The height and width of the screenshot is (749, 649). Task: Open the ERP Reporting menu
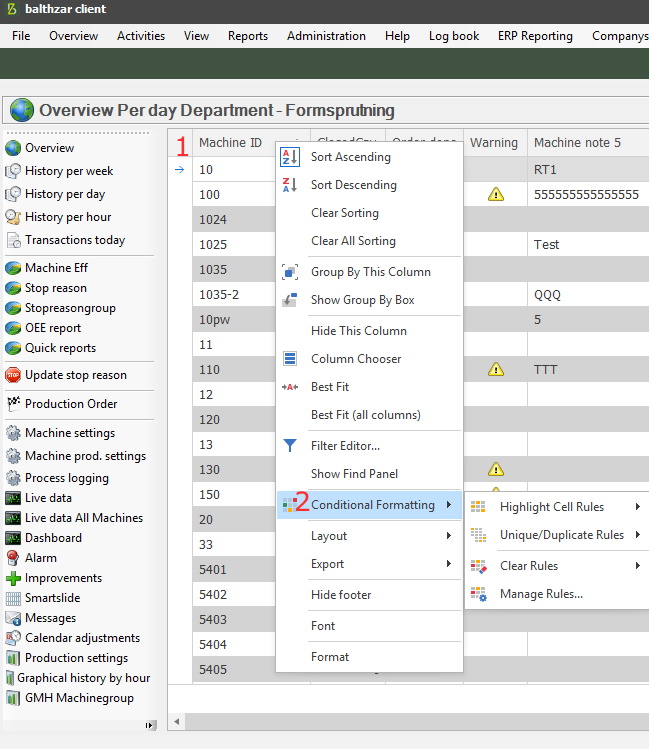coord(535,36)
